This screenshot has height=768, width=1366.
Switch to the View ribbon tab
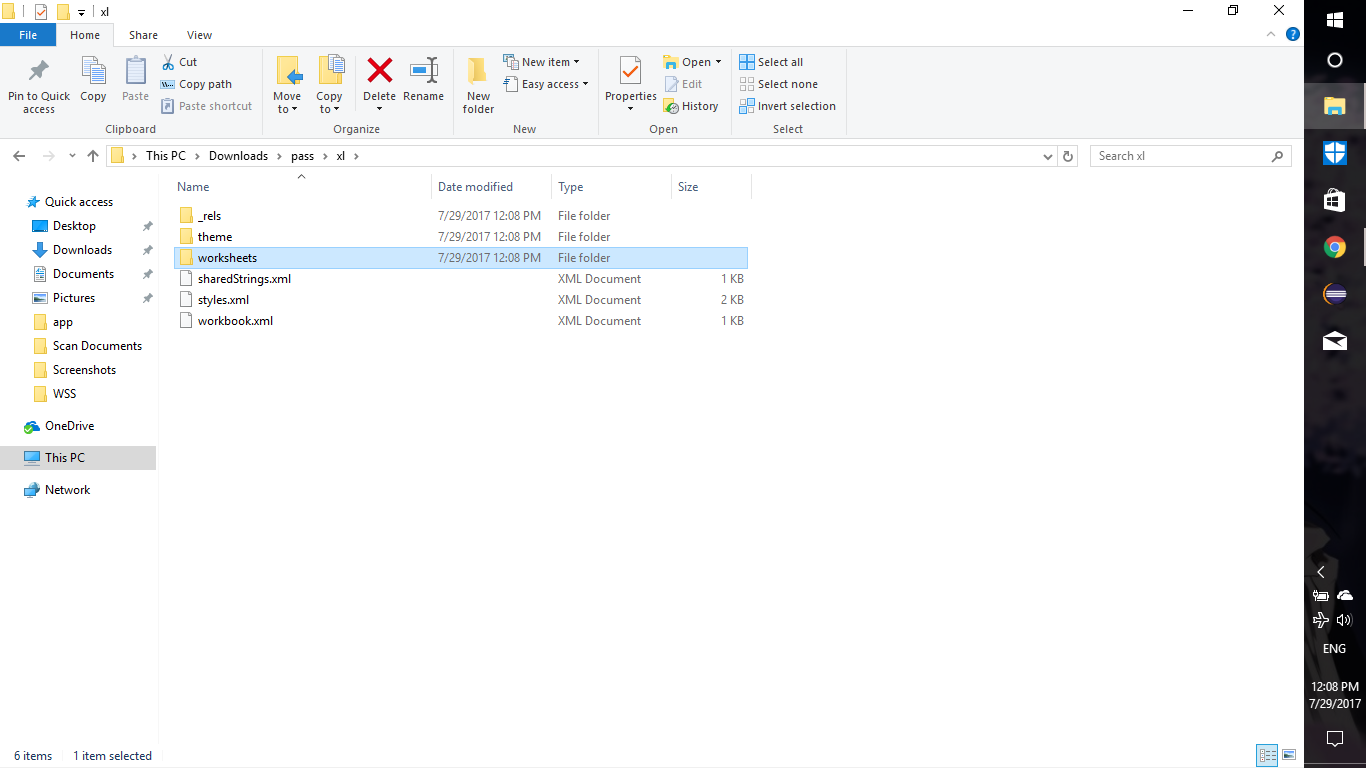click(x=199, y=35)
